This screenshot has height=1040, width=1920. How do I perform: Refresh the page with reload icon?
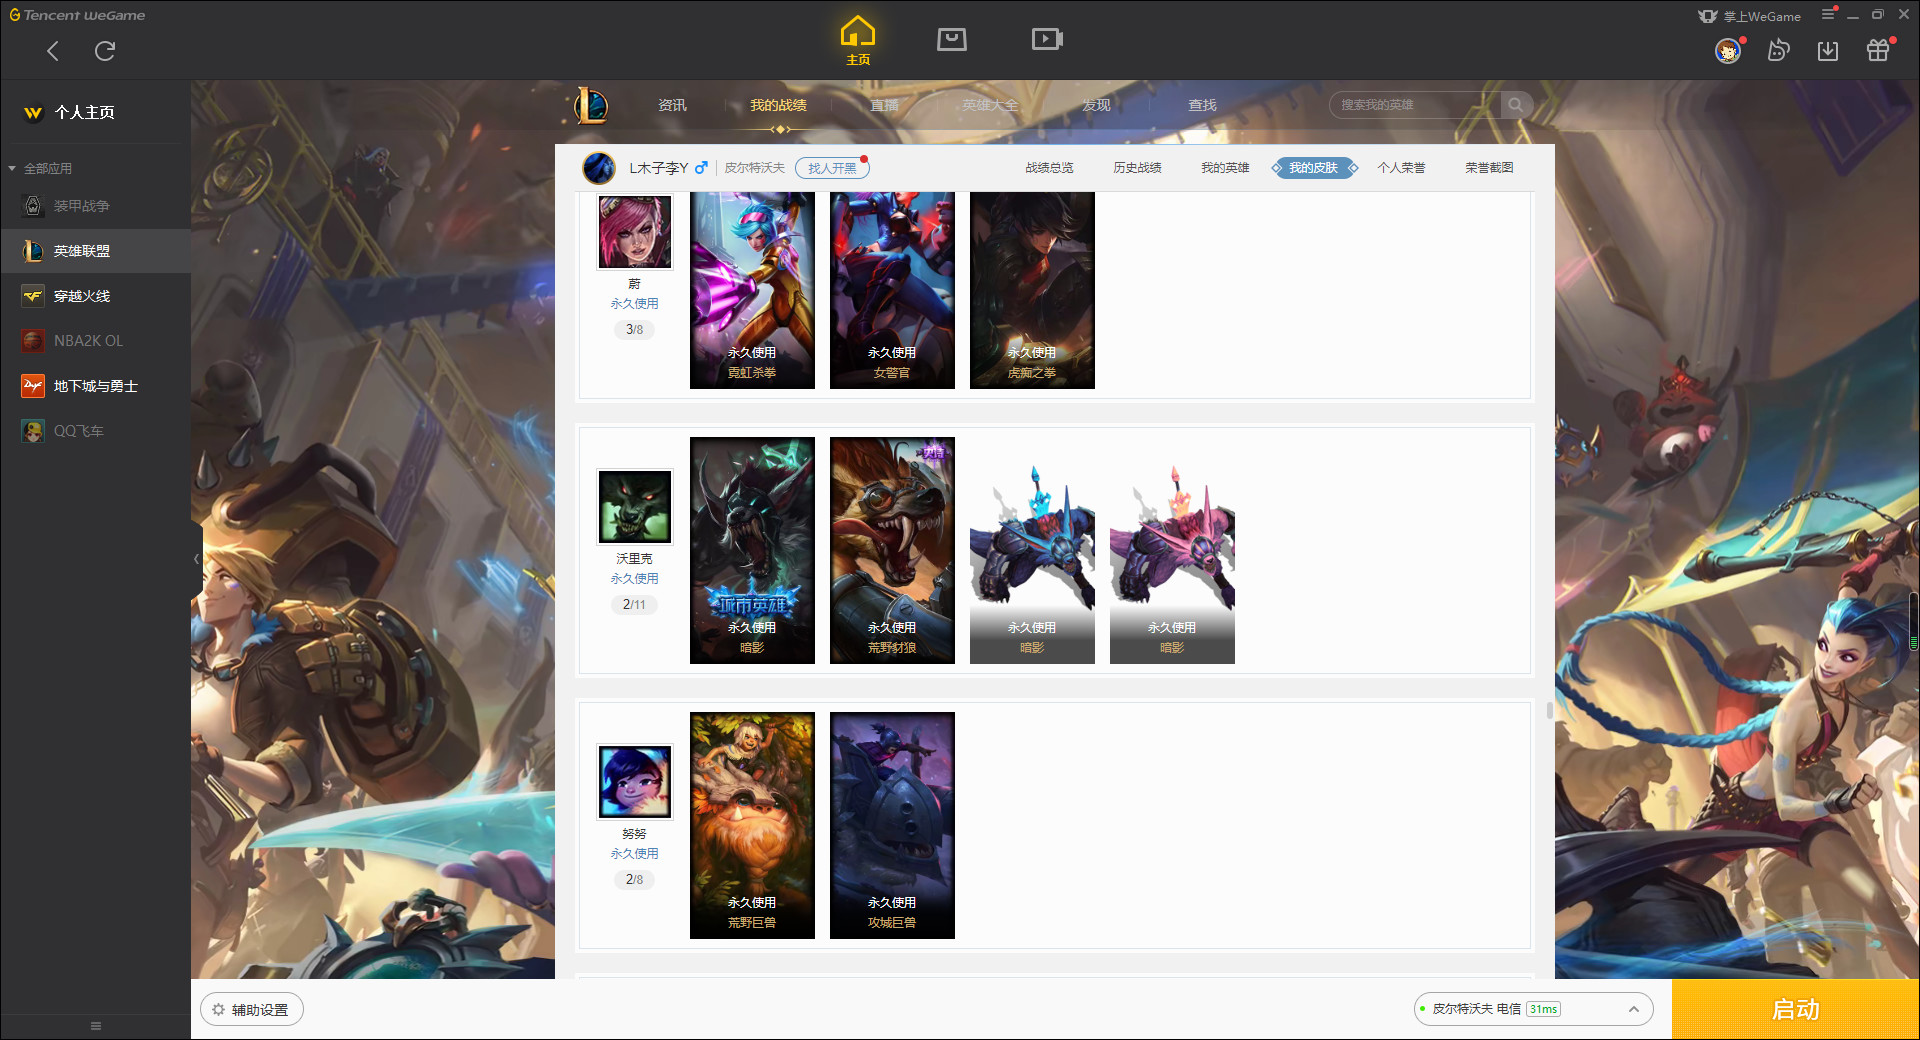point(105,51)
